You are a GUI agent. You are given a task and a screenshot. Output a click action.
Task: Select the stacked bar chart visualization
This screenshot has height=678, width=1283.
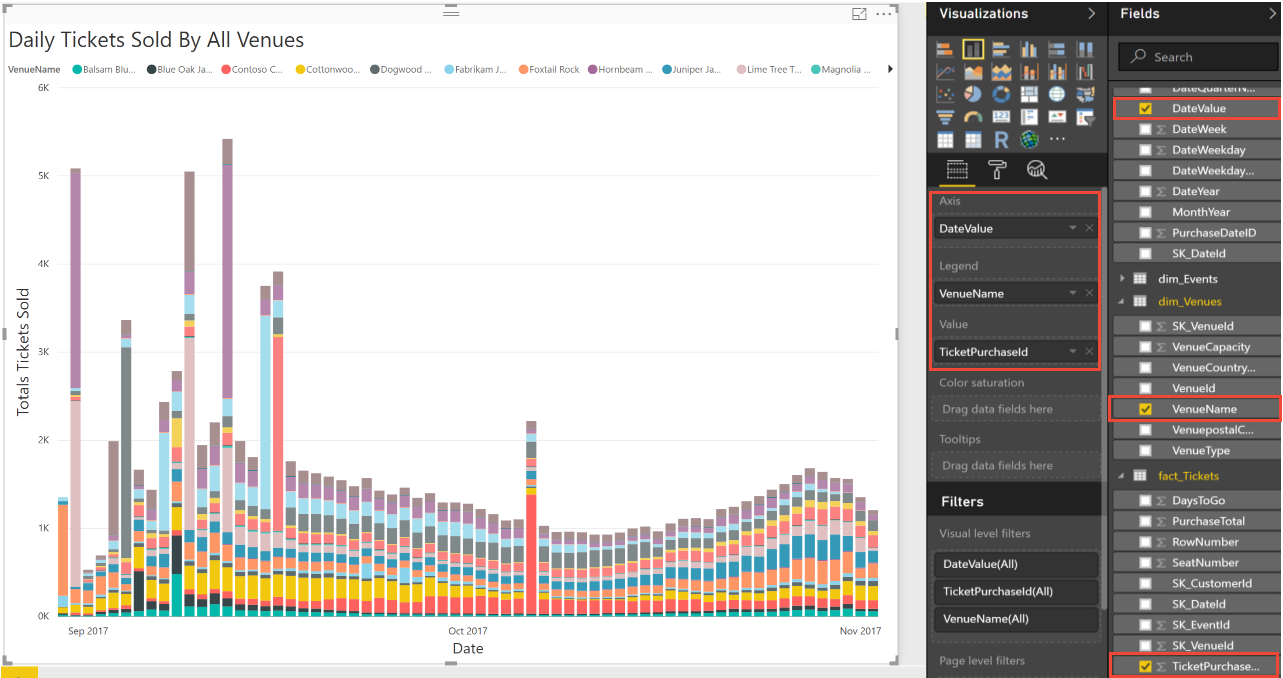point(945,49)
